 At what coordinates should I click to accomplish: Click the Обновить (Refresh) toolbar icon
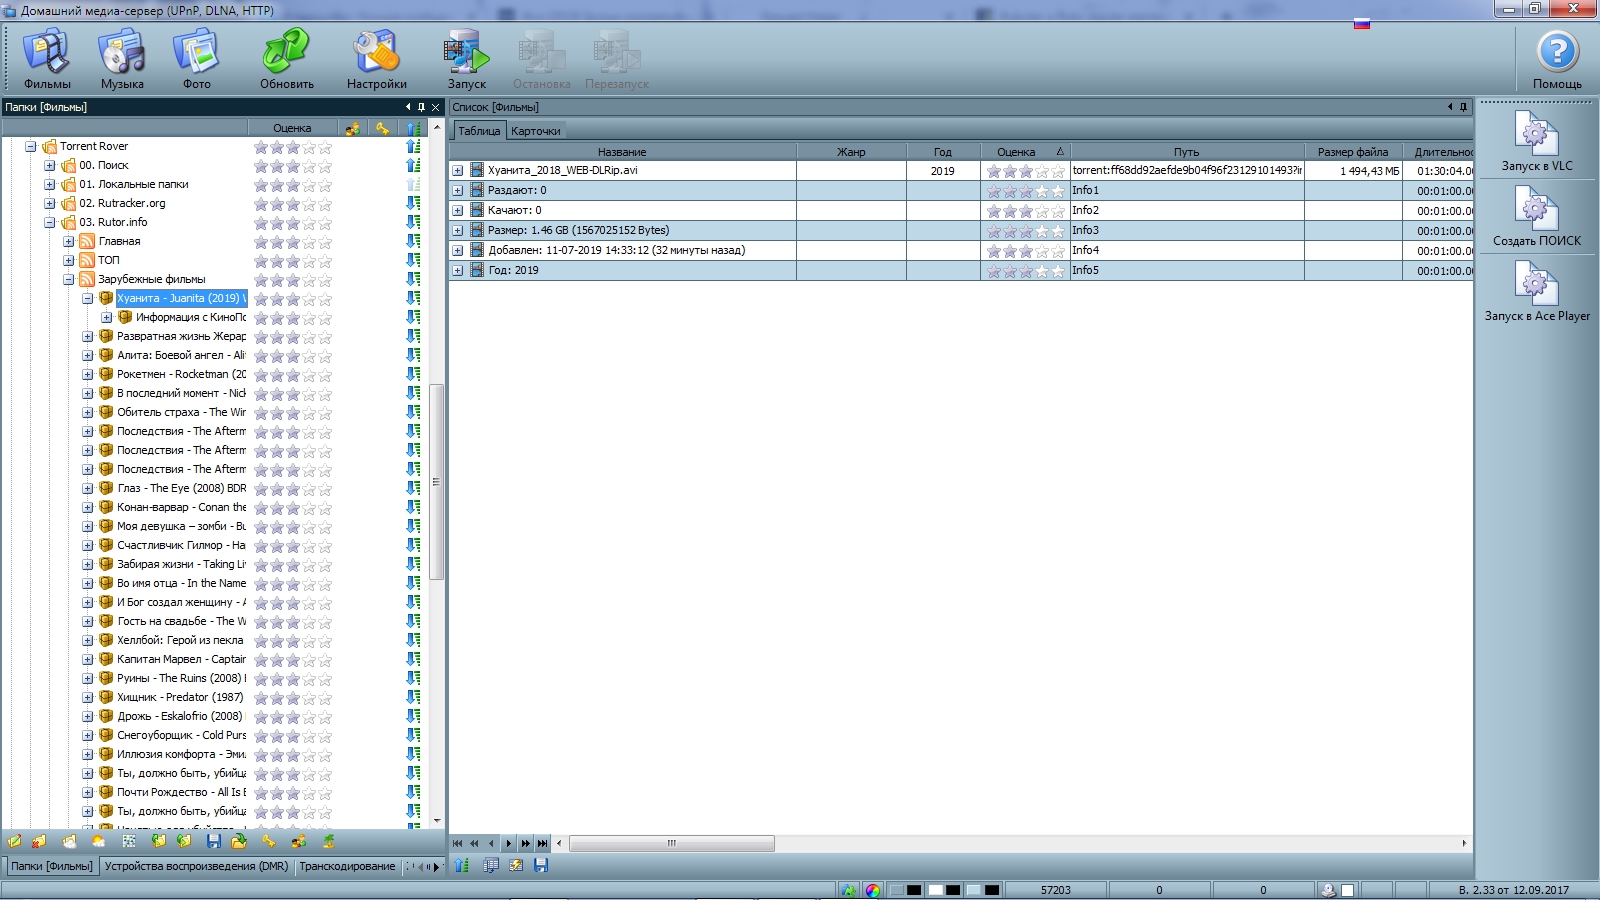[x=287, y=60]
